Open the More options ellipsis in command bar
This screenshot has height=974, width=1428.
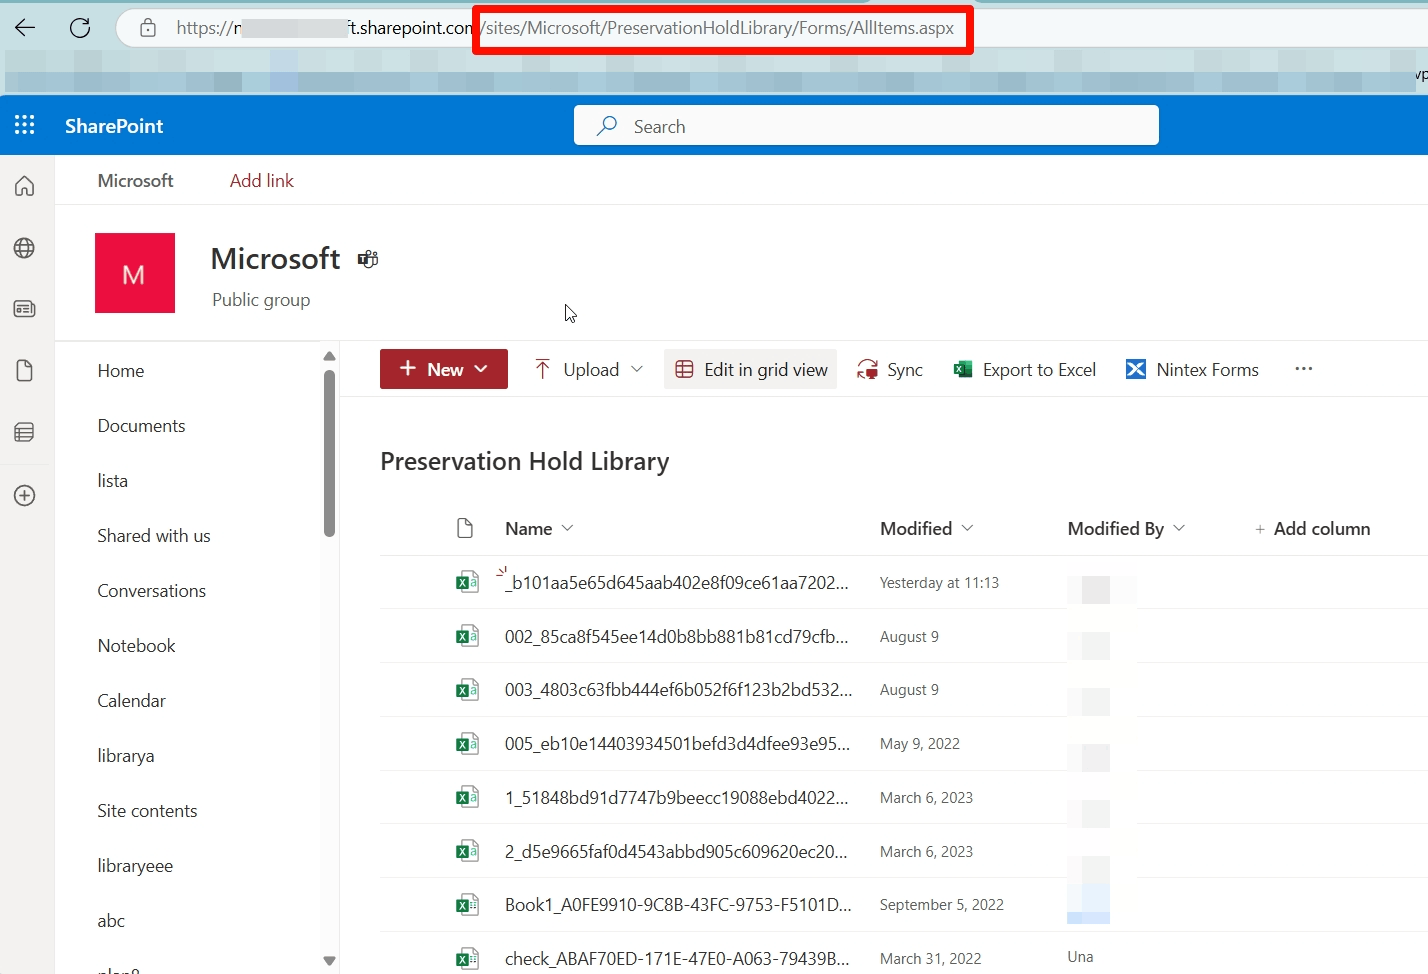pyautogui.click(x=1303, y=369)
